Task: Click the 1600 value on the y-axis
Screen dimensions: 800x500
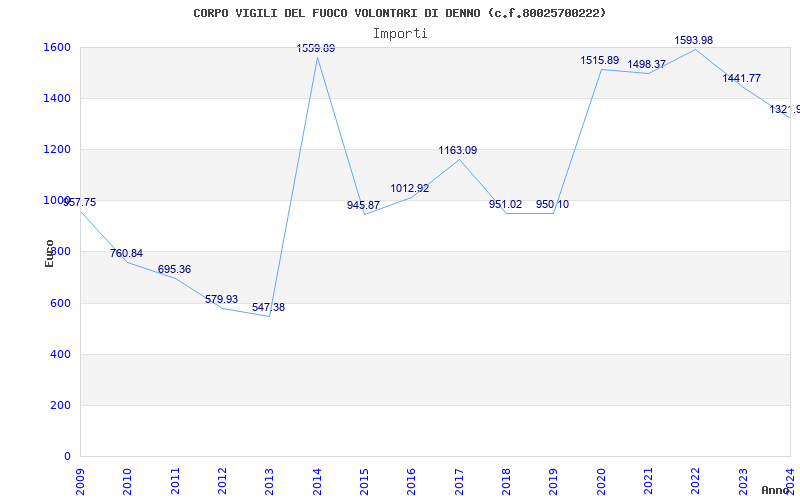Action: point(56,47)
